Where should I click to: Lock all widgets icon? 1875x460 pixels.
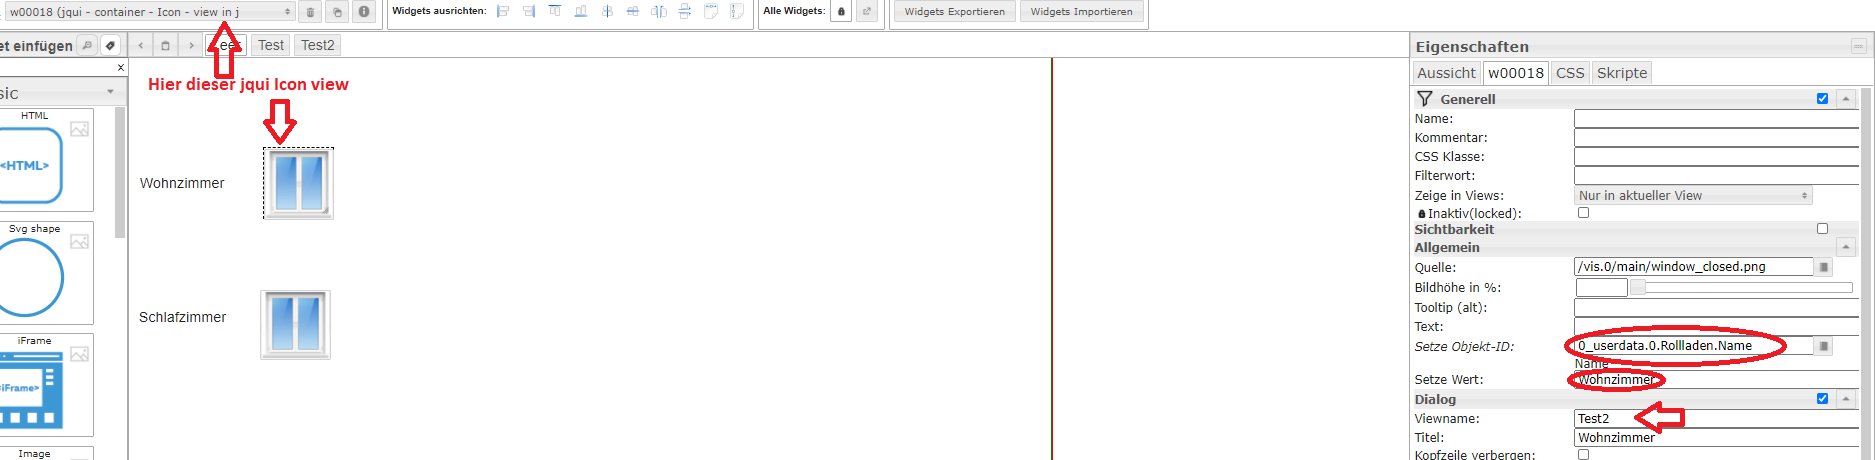[841, 12]
